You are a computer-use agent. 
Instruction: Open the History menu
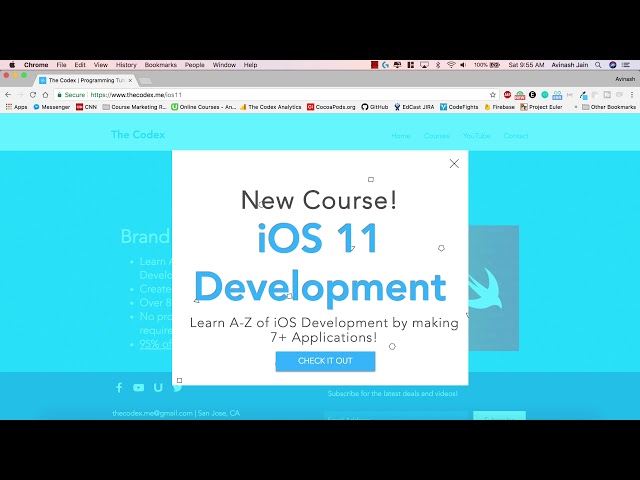[x=126, y=65]
